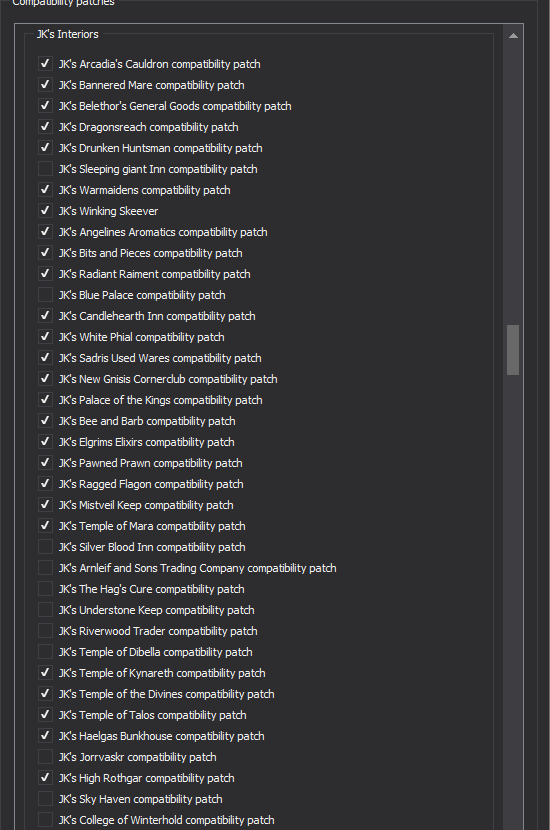Check JK's Riverwood Trader compatibility patch
The width and height of the screenshot is (550, 830).
point(46,631)
